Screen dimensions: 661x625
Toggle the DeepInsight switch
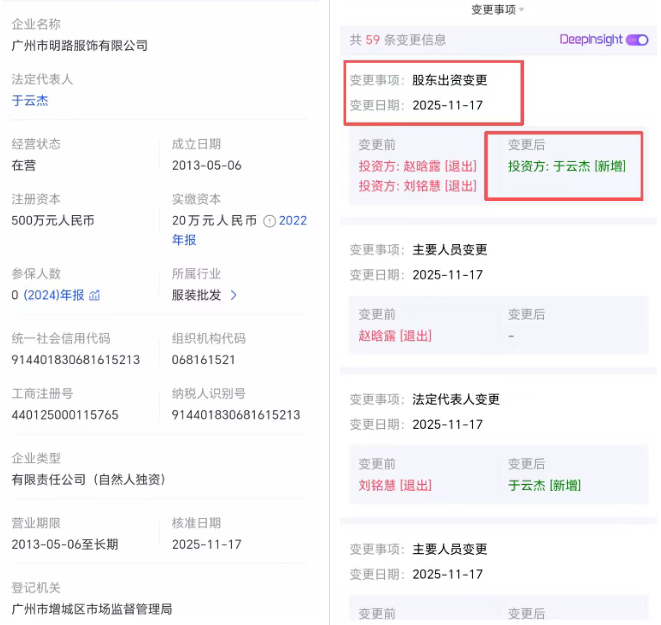click(x=637, y=40)
